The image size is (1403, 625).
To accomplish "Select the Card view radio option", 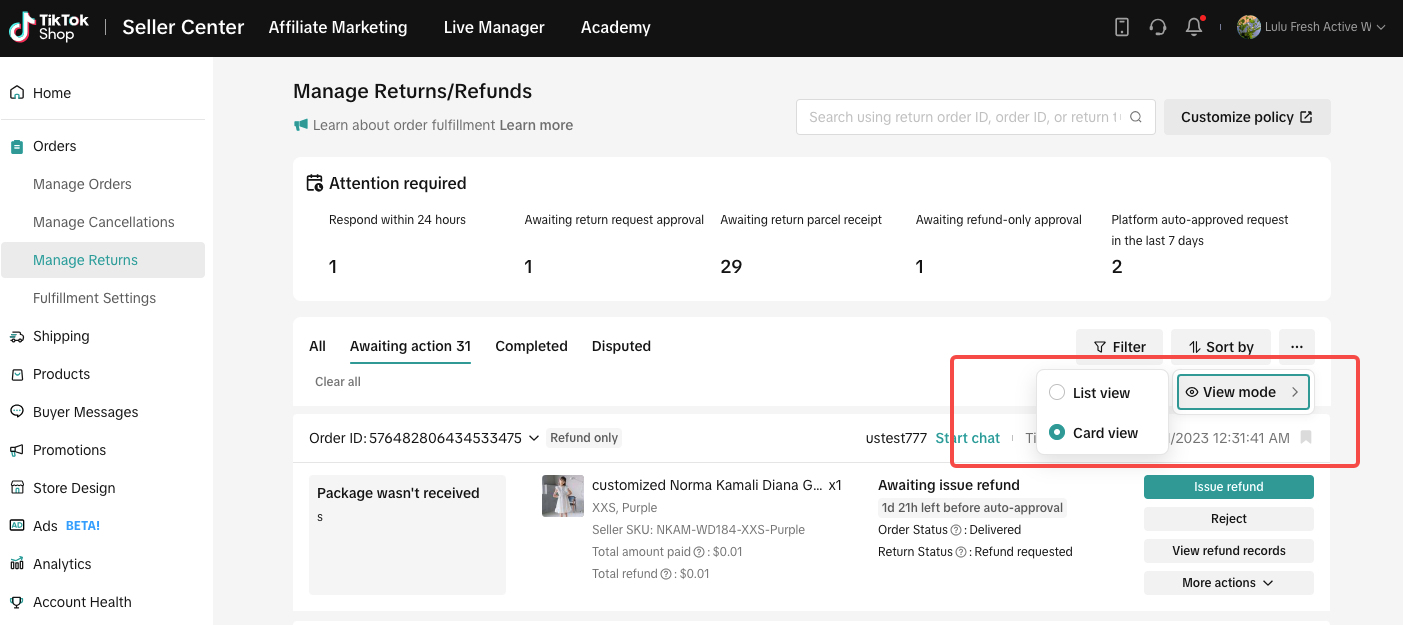I will click(x=1057, y=433).
